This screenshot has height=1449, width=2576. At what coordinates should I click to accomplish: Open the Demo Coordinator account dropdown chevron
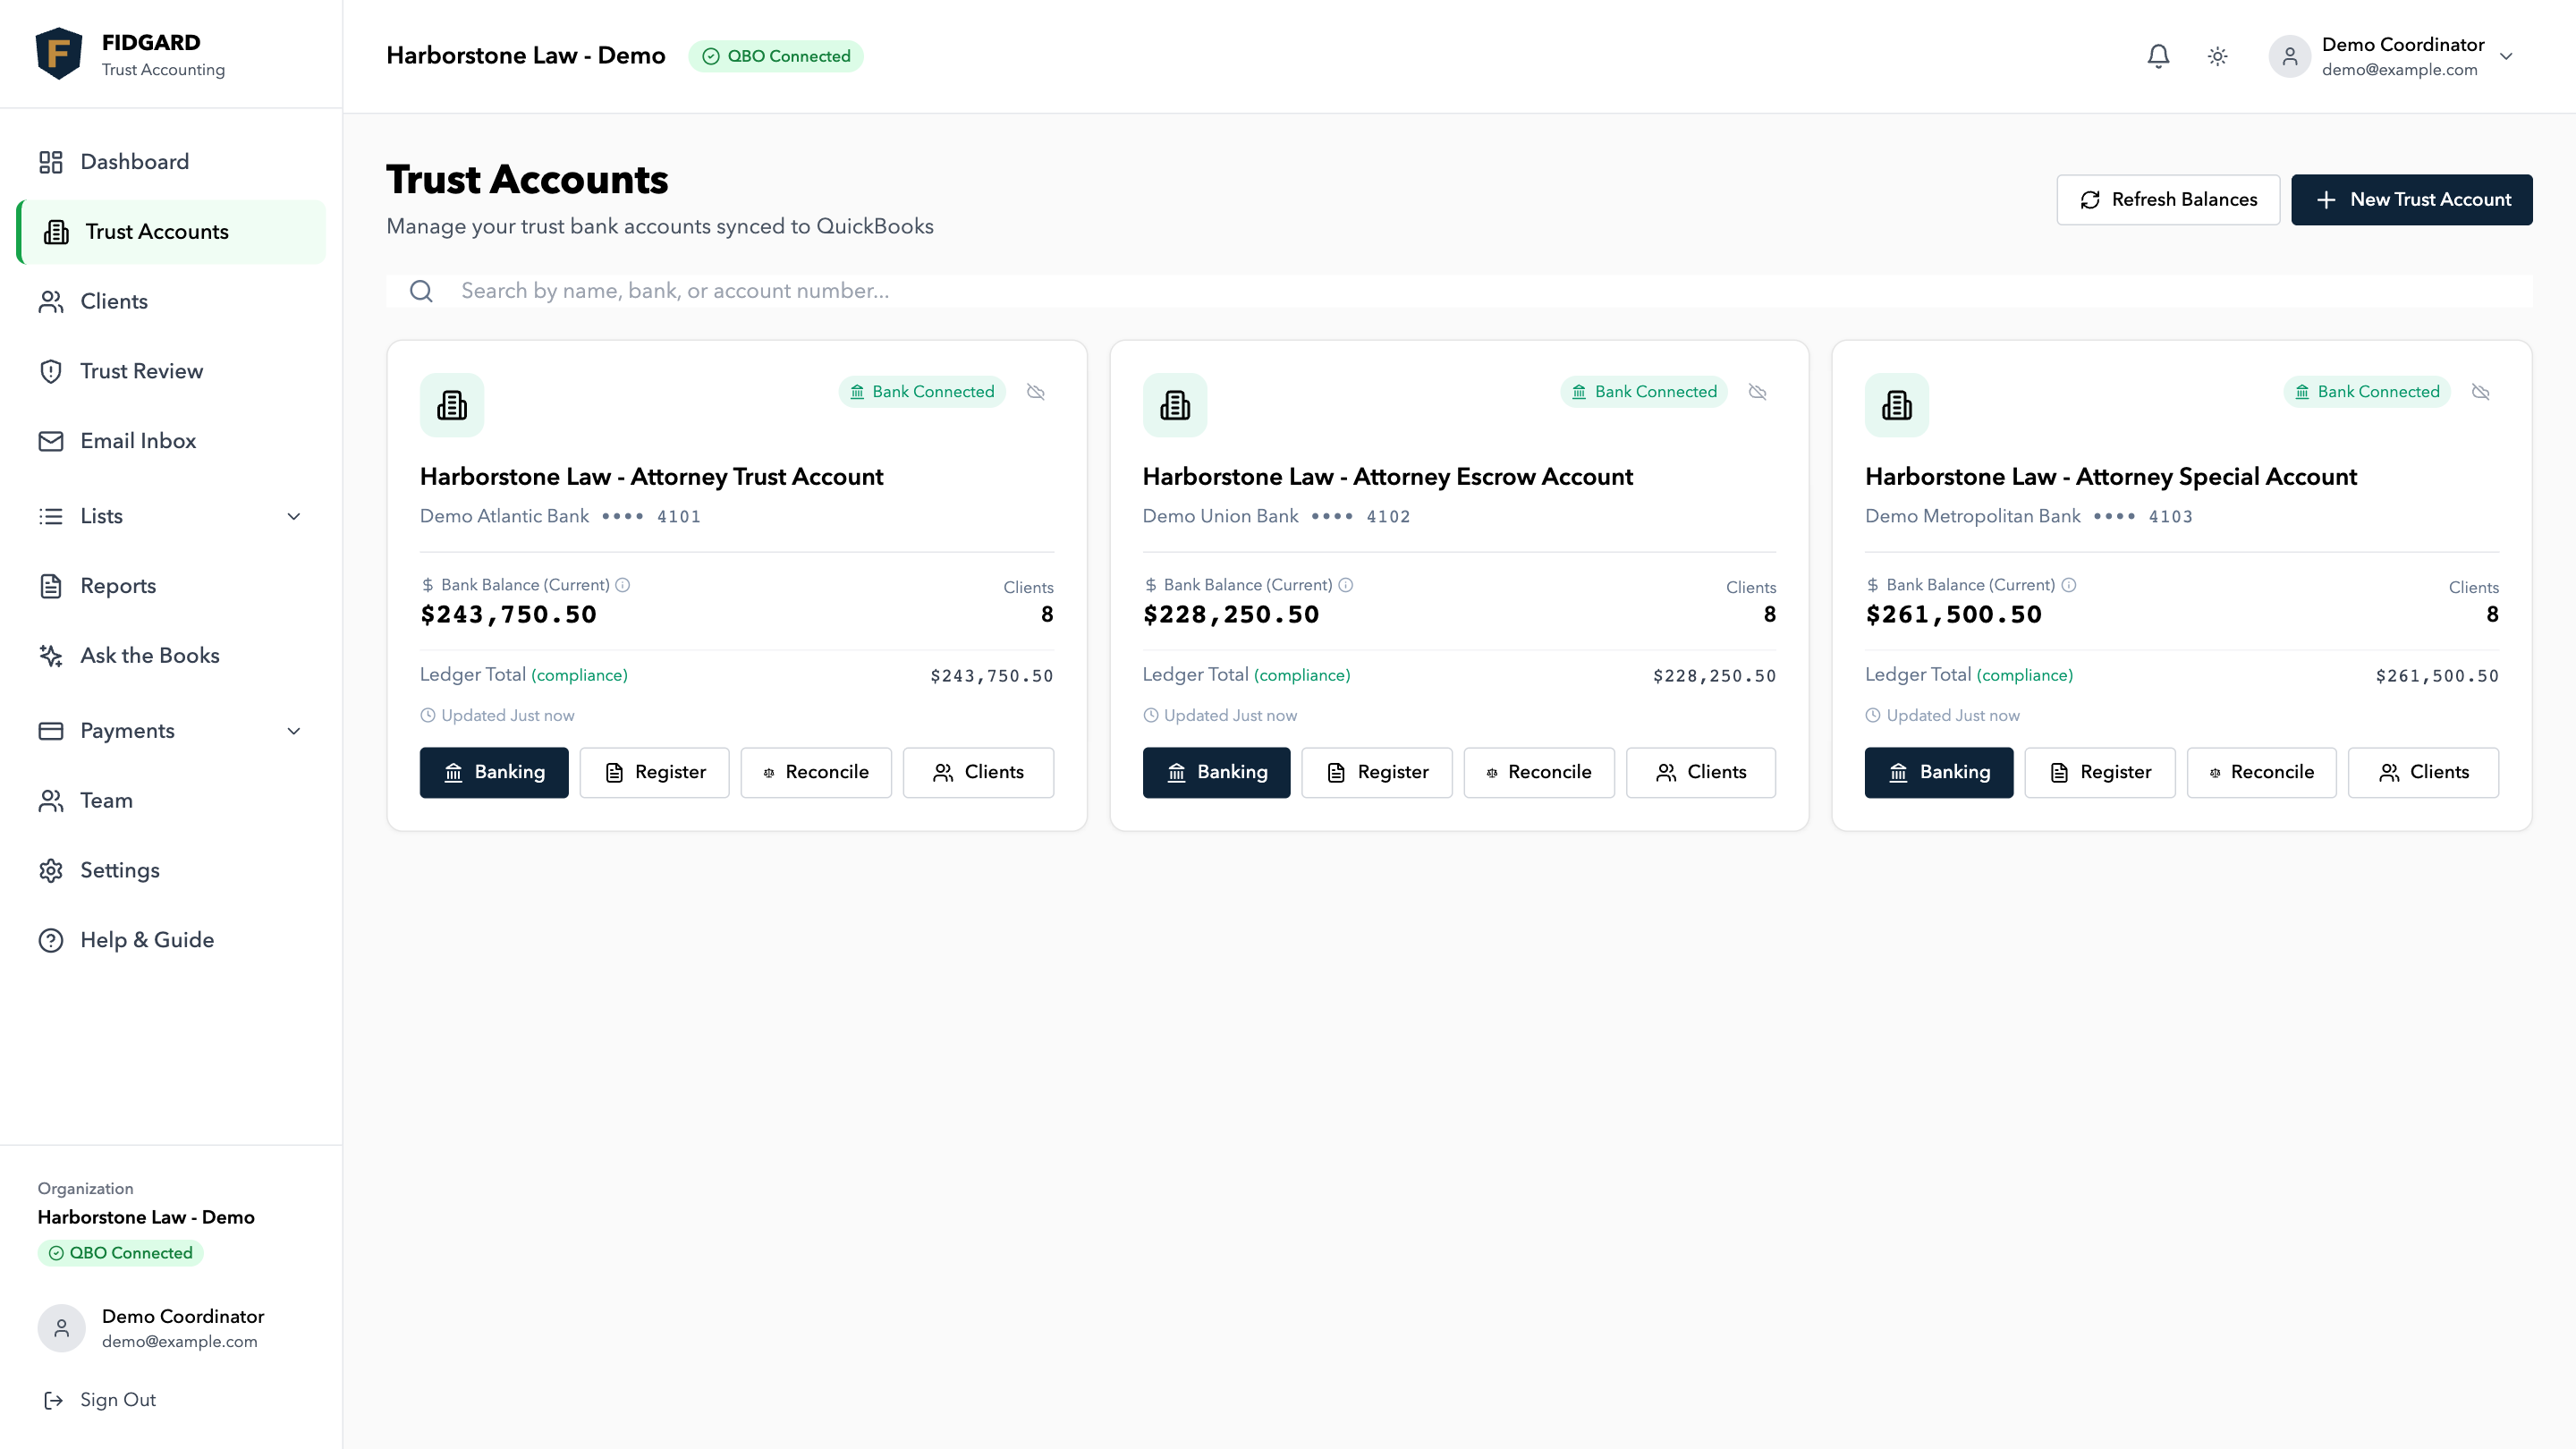[2506, 56]
